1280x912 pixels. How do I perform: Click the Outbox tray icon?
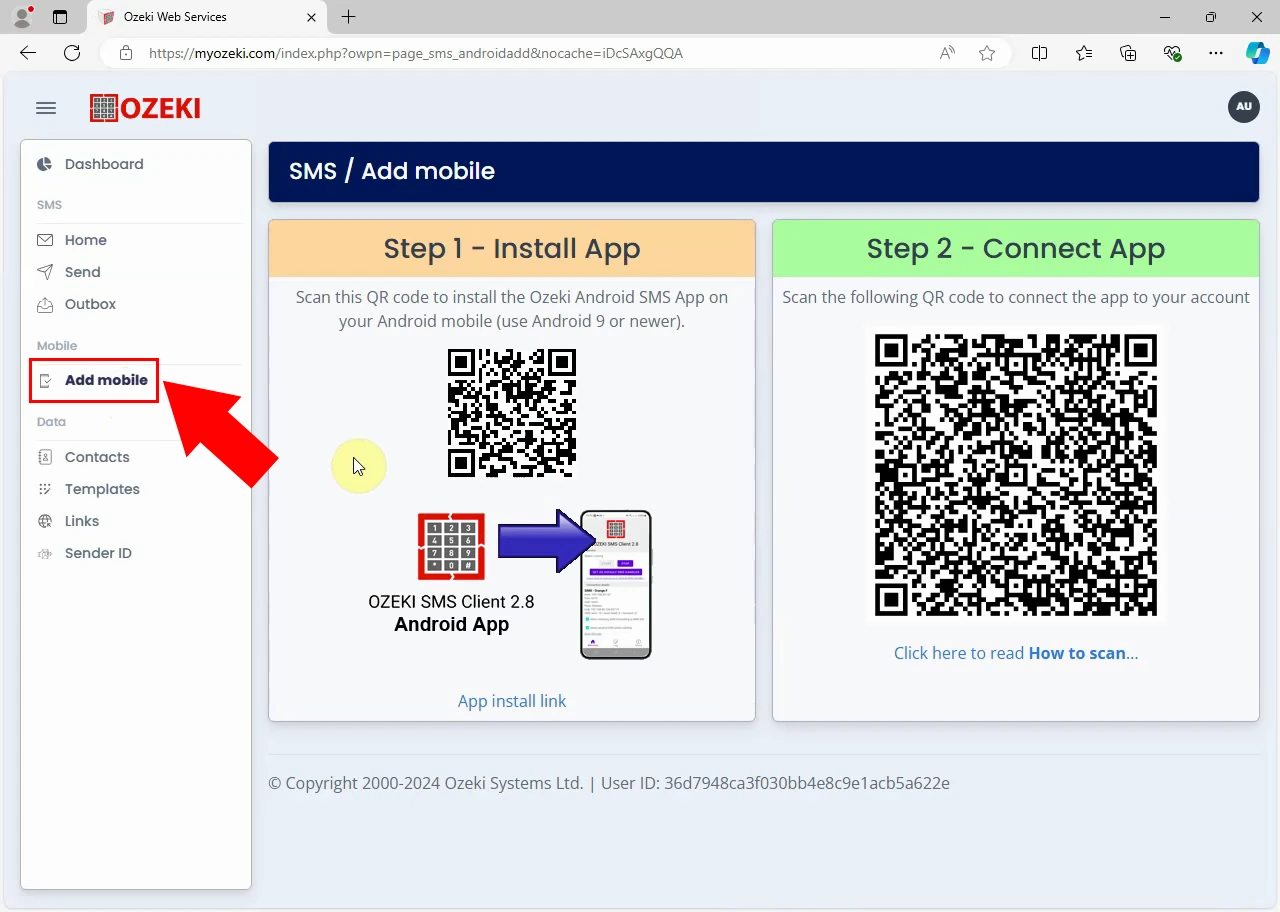(45, 304)
